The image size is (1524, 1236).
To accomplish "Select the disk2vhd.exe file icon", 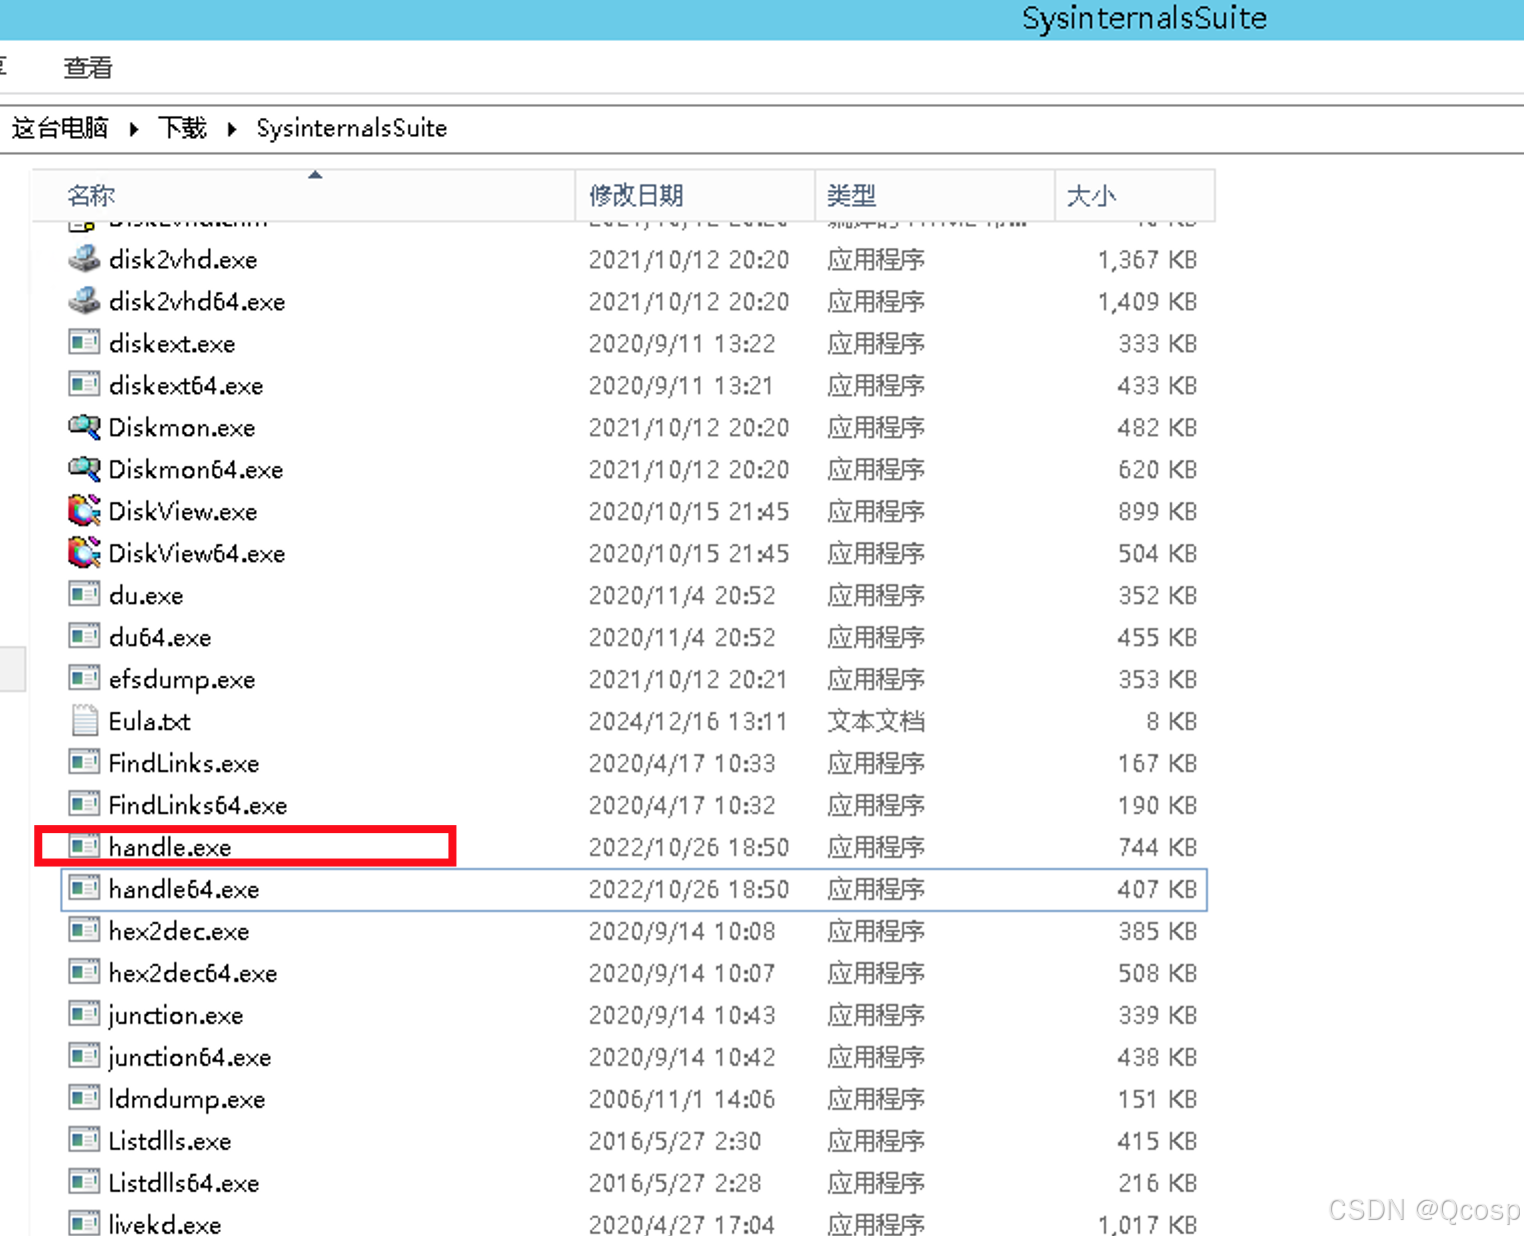I will [x=84, y=259].
